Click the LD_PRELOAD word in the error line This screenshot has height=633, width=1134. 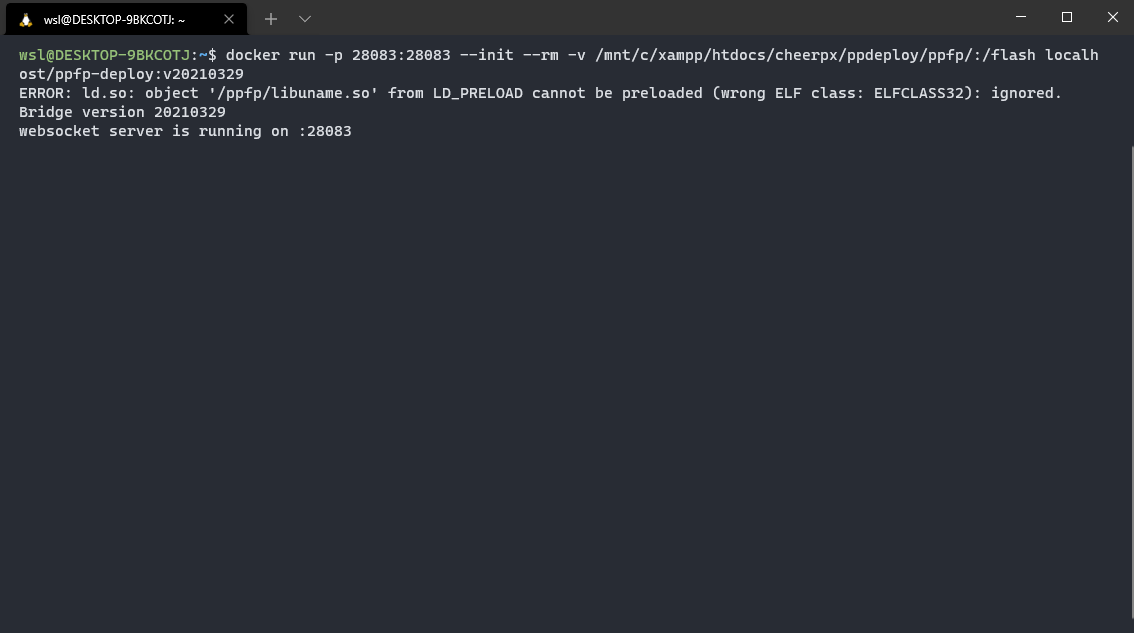tap(477, 93)
